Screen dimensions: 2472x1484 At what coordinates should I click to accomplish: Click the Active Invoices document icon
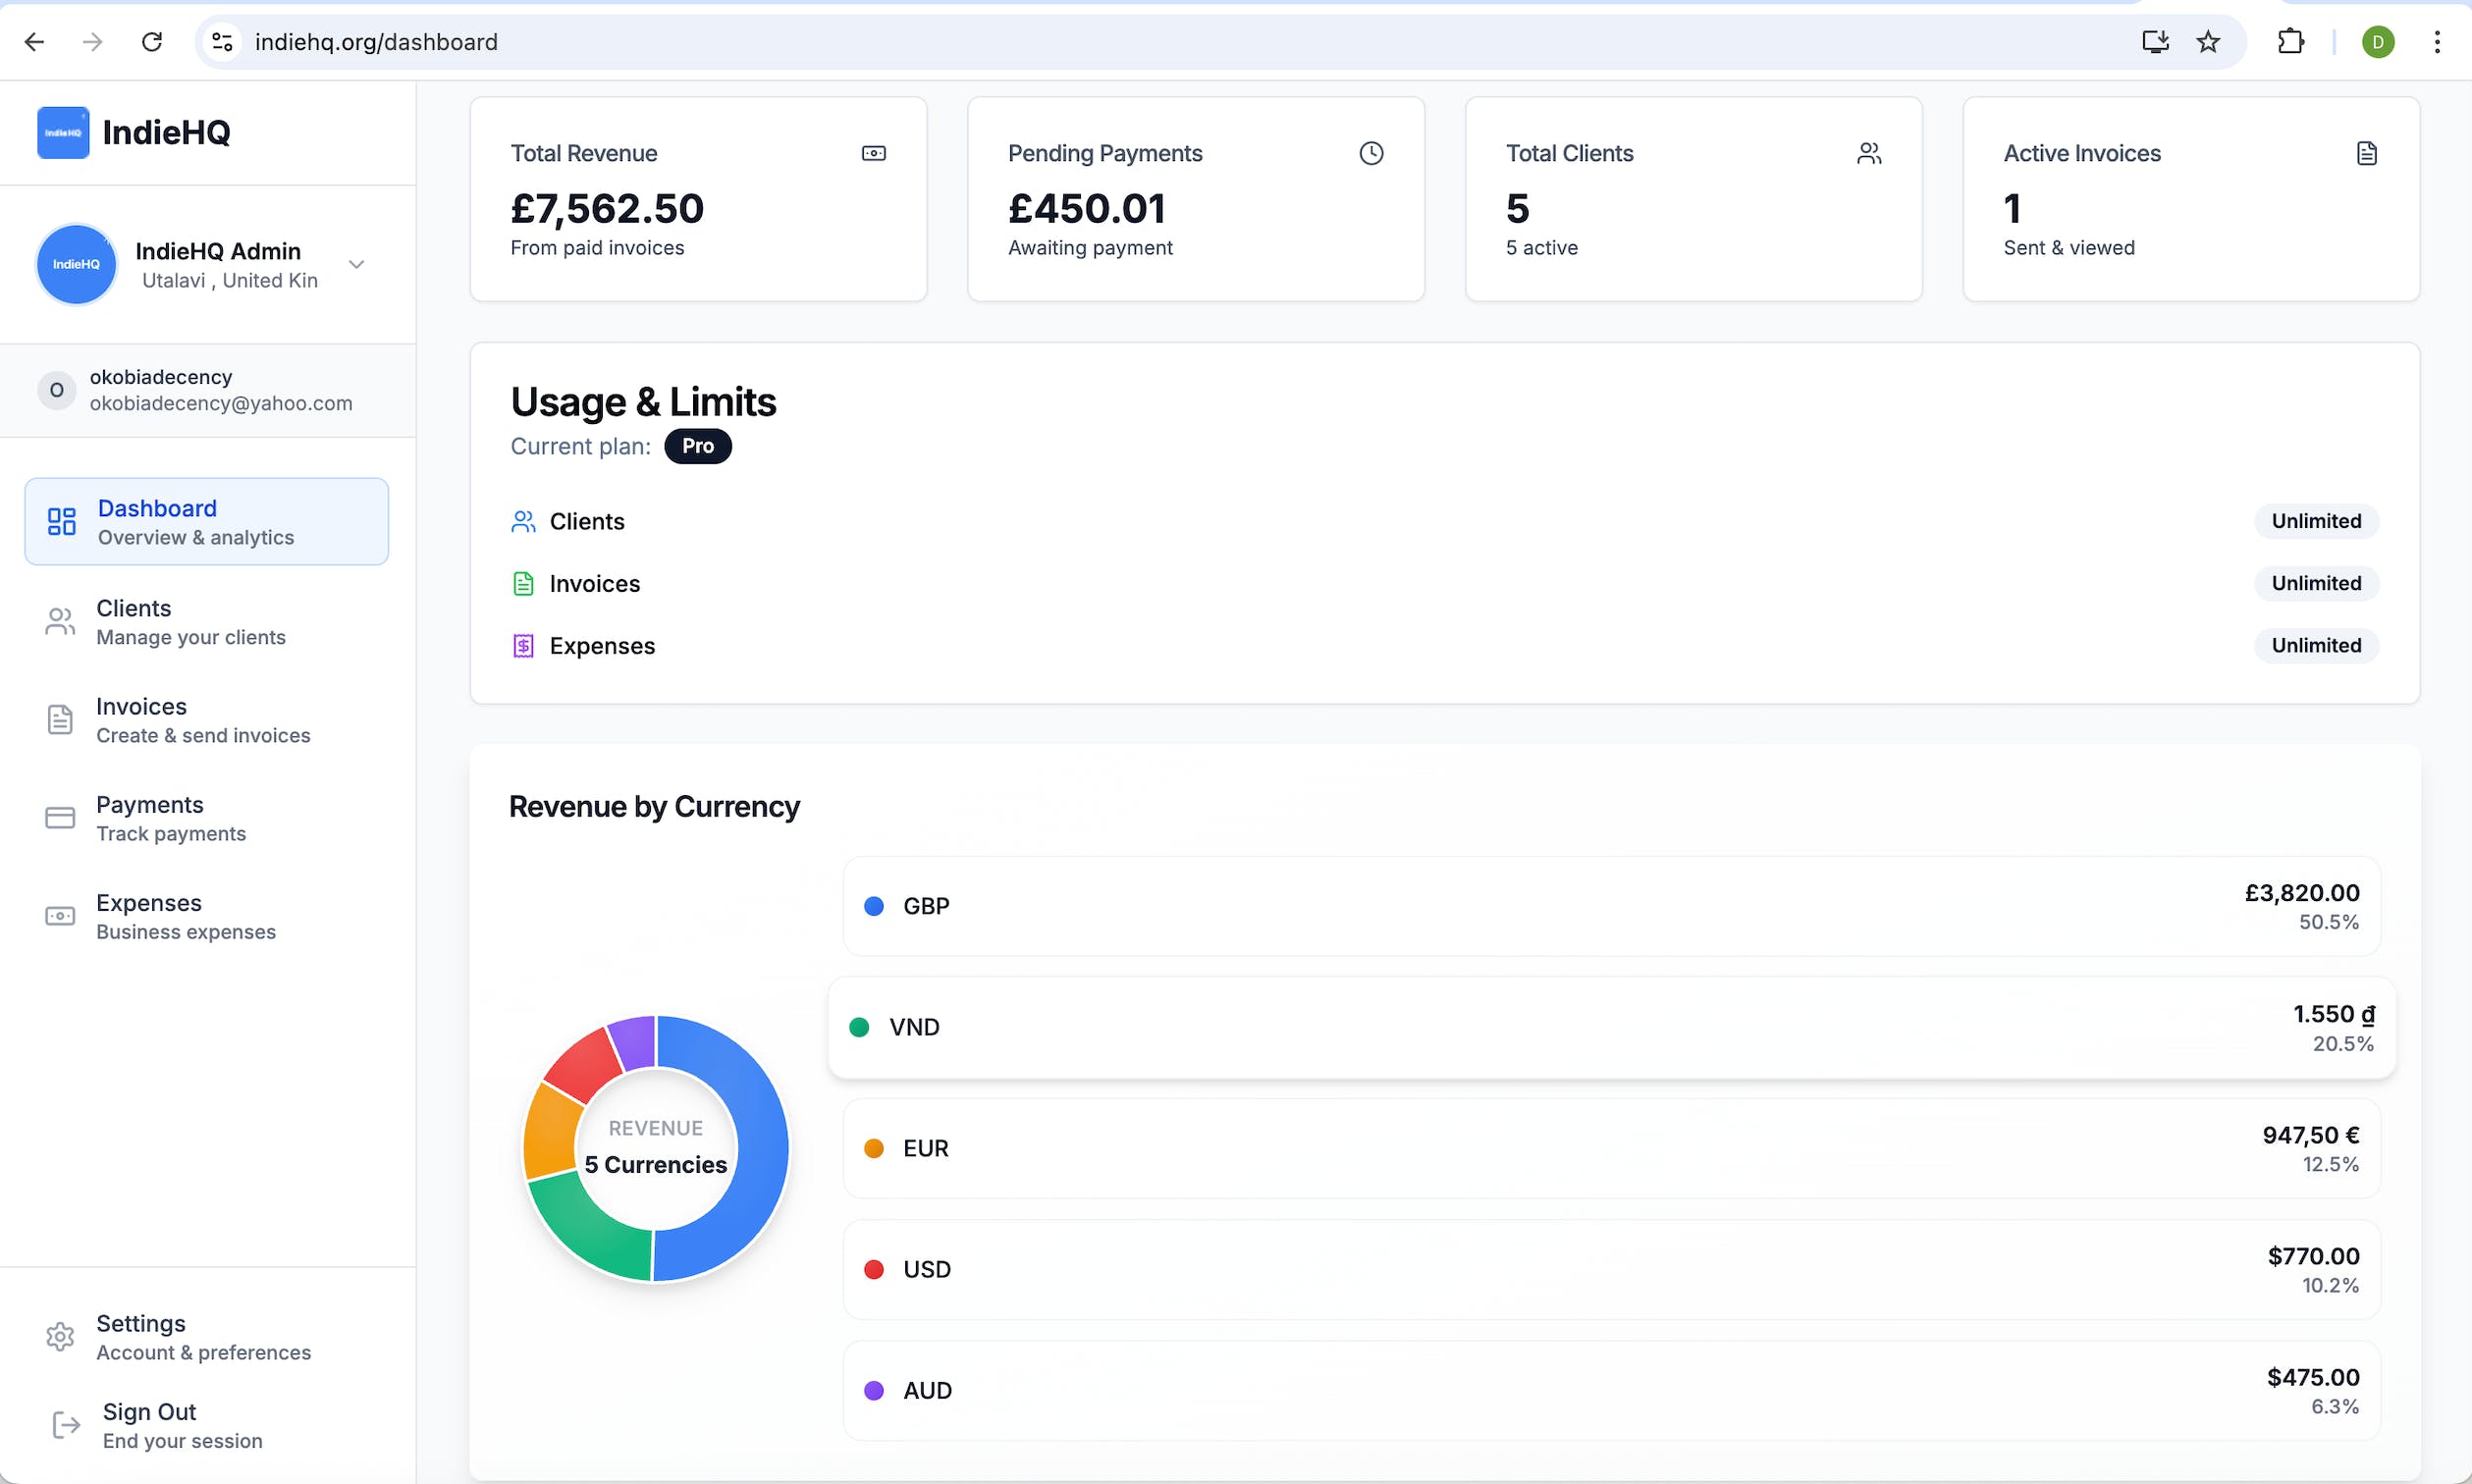click(2366, 153)
